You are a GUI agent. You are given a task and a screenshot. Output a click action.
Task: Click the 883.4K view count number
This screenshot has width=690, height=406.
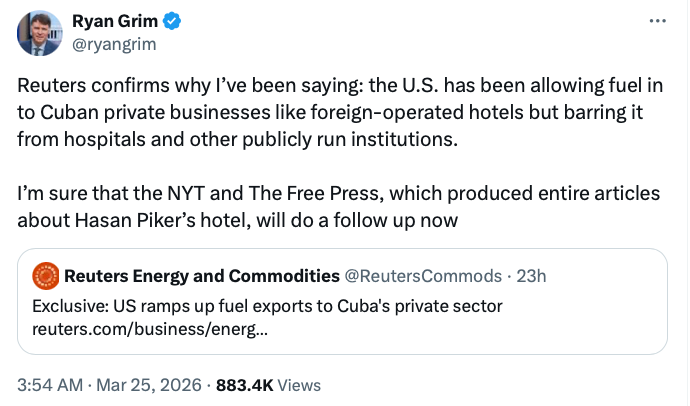[x=244, y=384]
